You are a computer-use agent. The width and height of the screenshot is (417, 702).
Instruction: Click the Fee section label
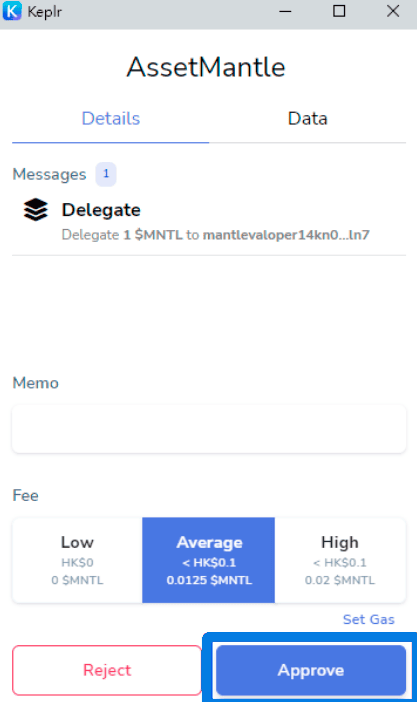pyautogui.click(x=26, y=496)
